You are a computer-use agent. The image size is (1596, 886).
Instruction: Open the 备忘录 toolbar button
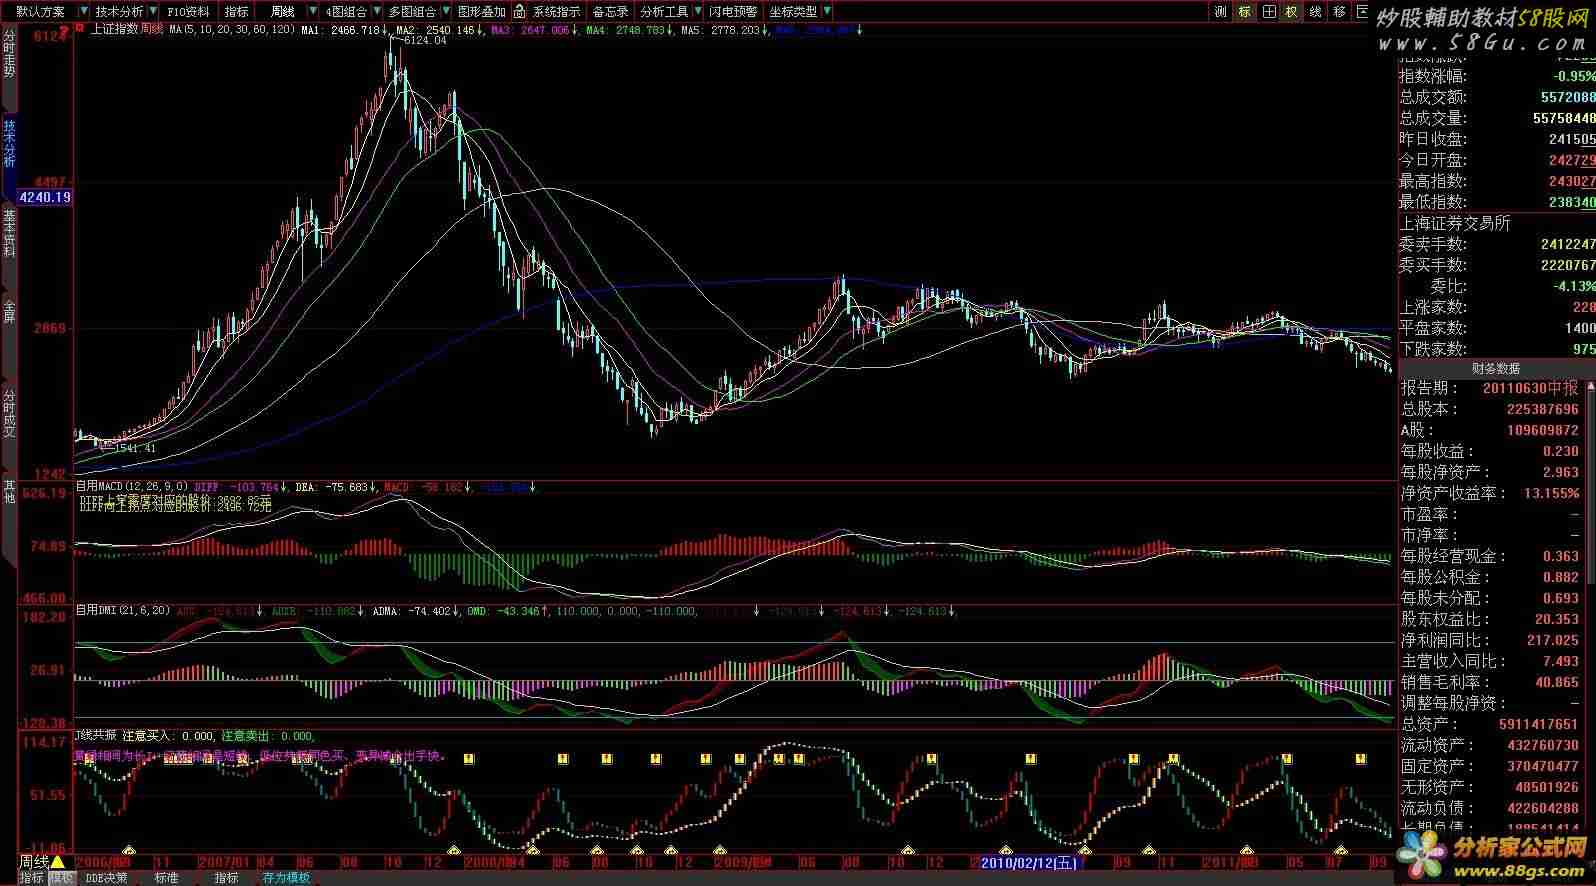610,12
